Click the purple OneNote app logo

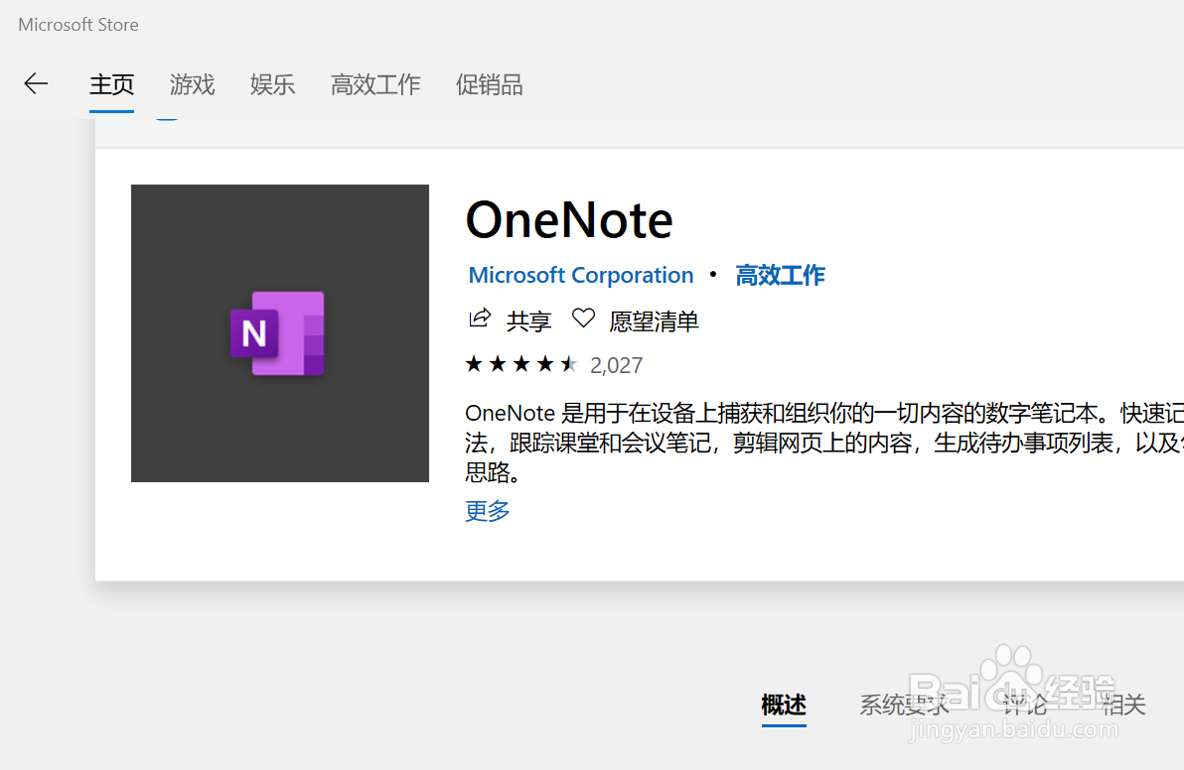(x=279, y=333)
